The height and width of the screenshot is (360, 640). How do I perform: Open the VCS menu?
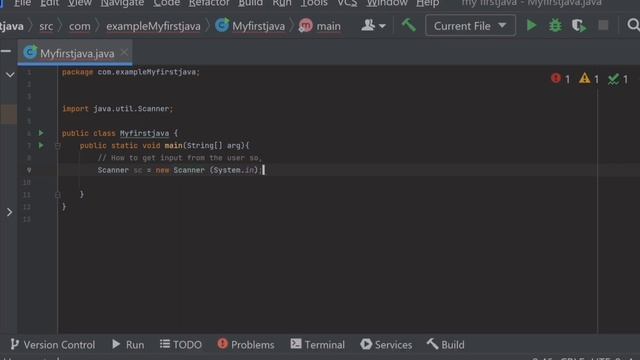point(347,3)
